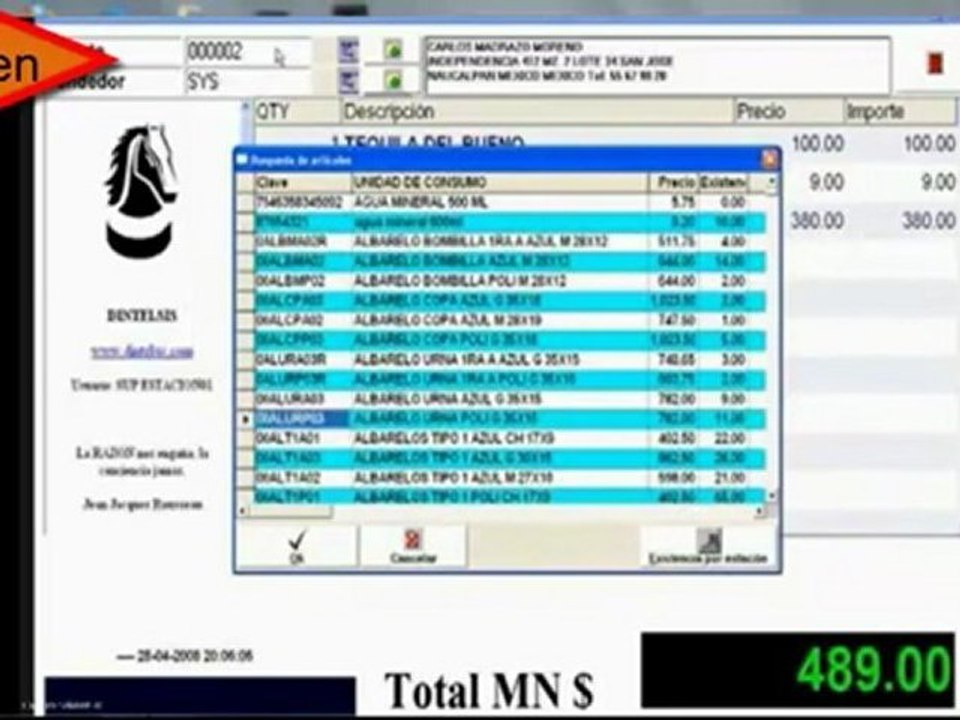Select the row AGUA MINERAL 500 ML
The height and width of the screenshot is (720, 960).
[x=509, y=202]
